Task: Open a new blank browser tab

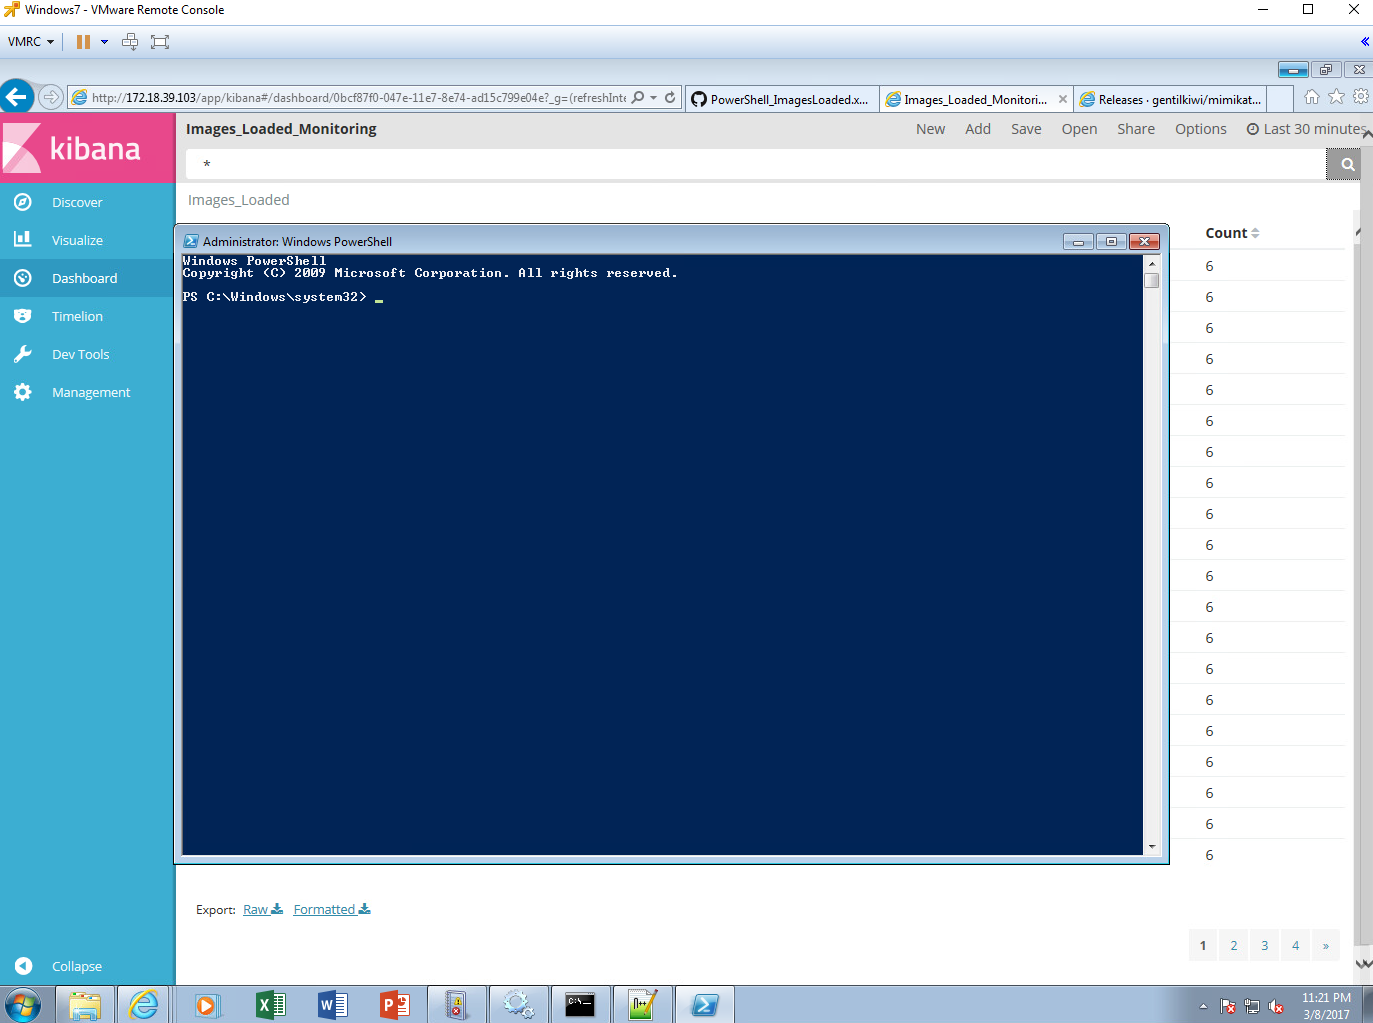Action: [x=1280, y=99]
